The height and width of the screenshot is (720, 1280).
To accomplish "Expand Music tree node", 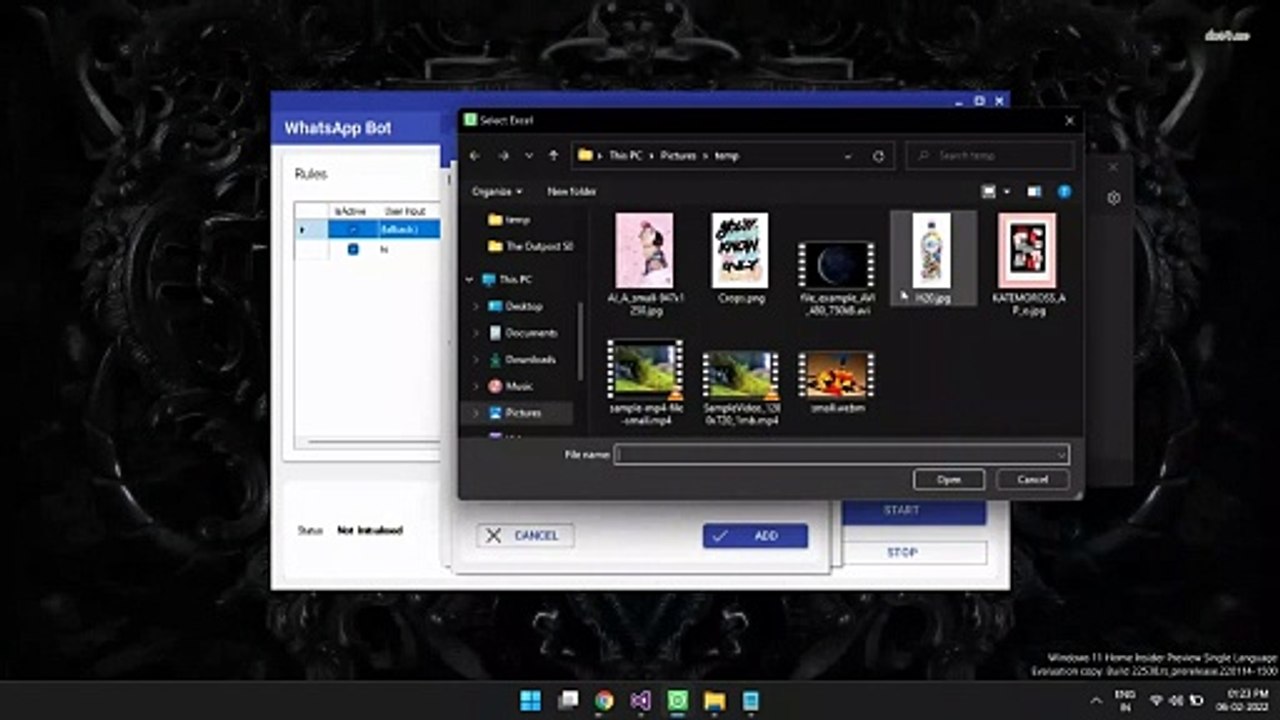I will (x=476, y=386).
